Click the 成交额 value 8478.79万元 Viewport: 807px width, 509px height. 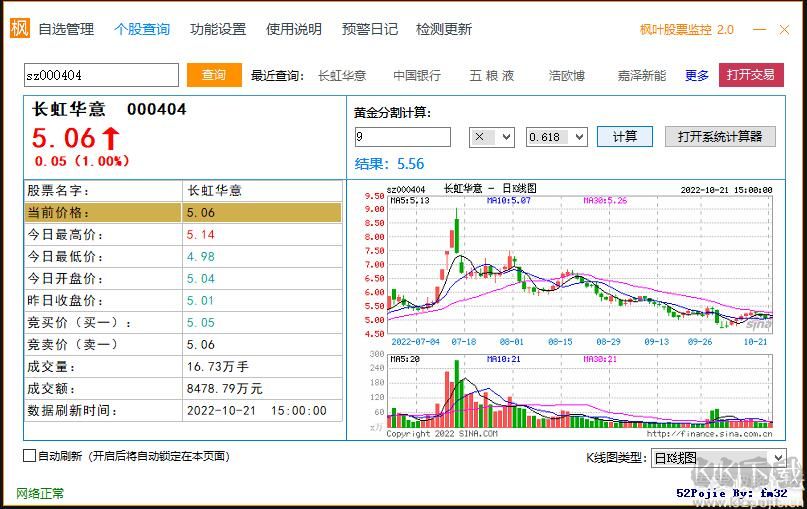tap(225, 389)
